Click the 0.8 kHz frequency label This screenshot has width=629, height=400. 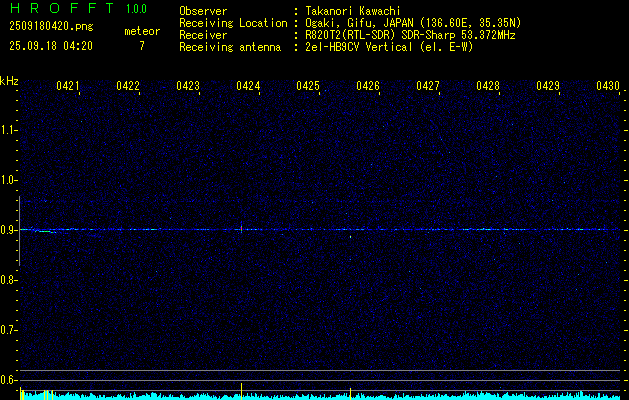coord(8,280)
